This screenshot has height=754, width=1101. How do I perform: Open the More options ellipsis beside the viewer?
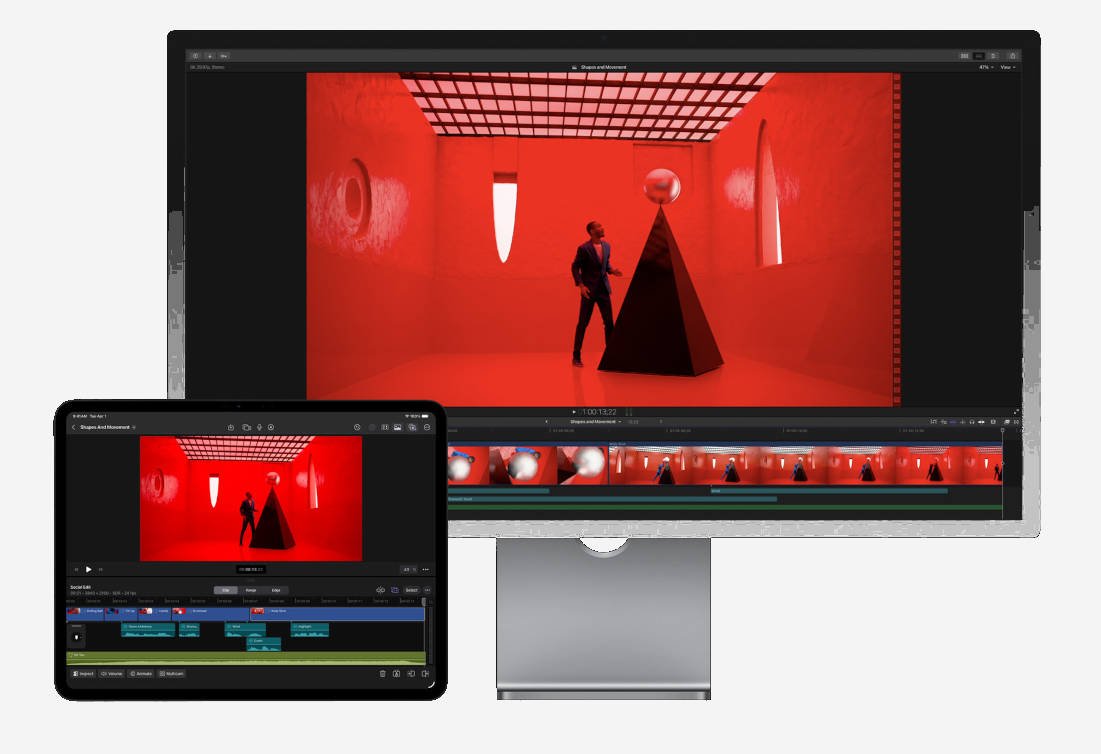(425, 569)
